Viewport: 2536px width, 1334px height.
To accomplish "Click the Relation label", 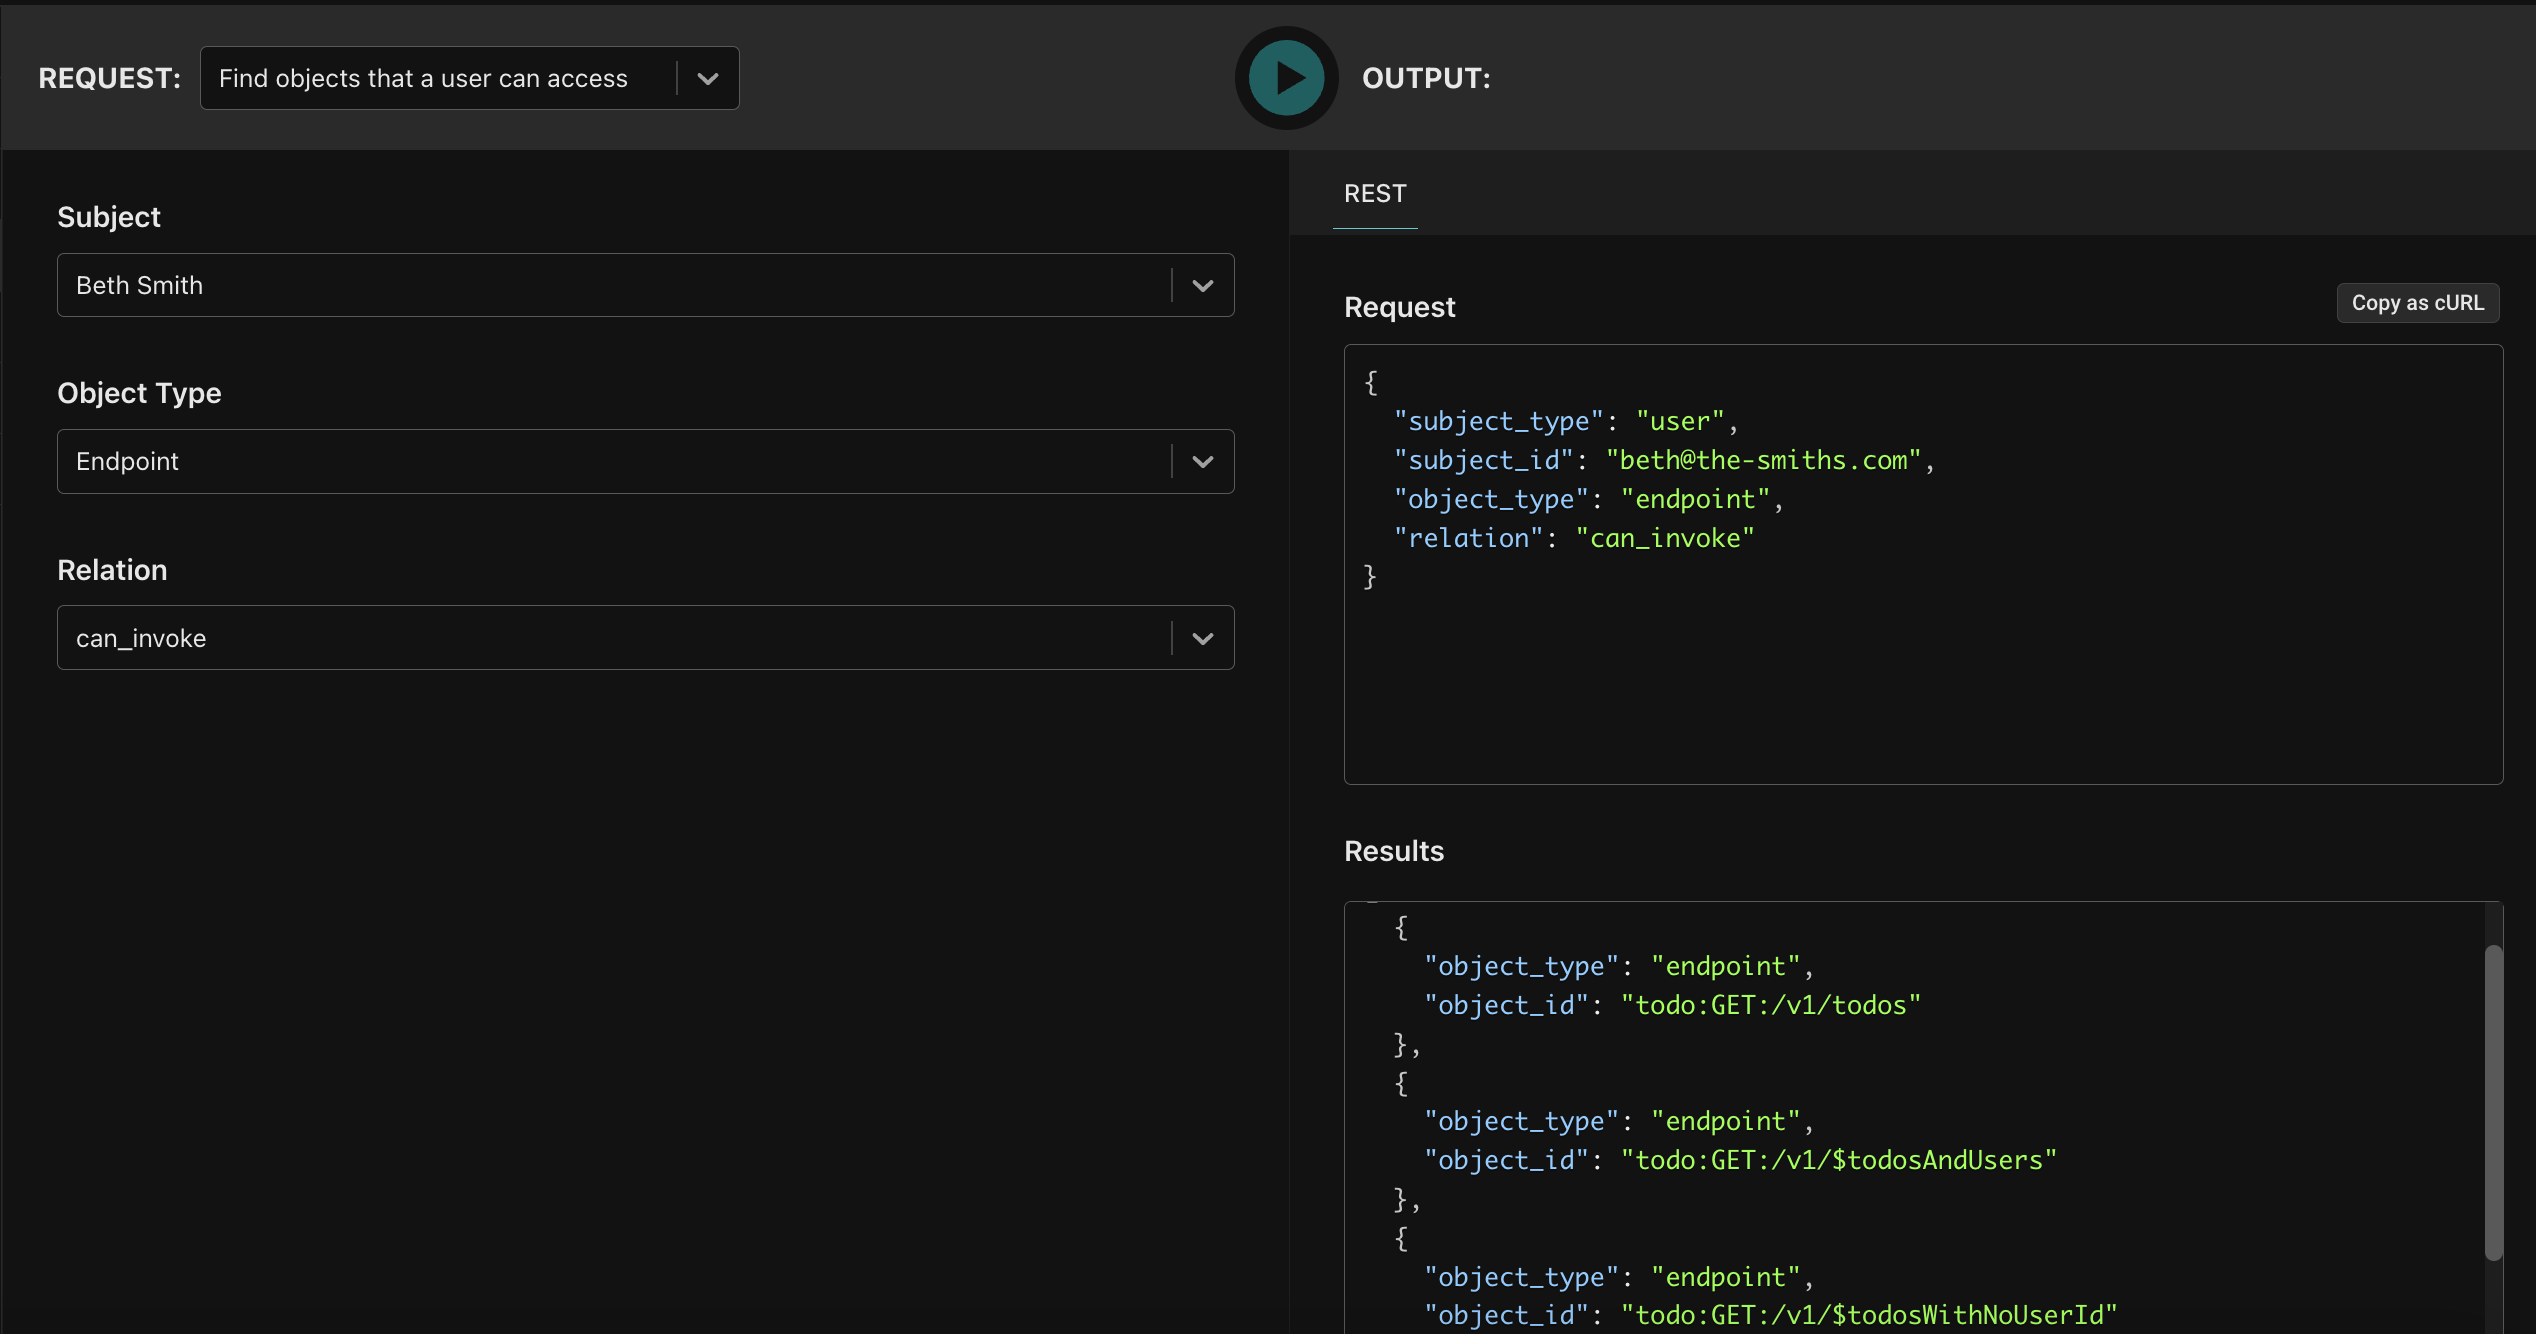I will click(x=112, y=570).
